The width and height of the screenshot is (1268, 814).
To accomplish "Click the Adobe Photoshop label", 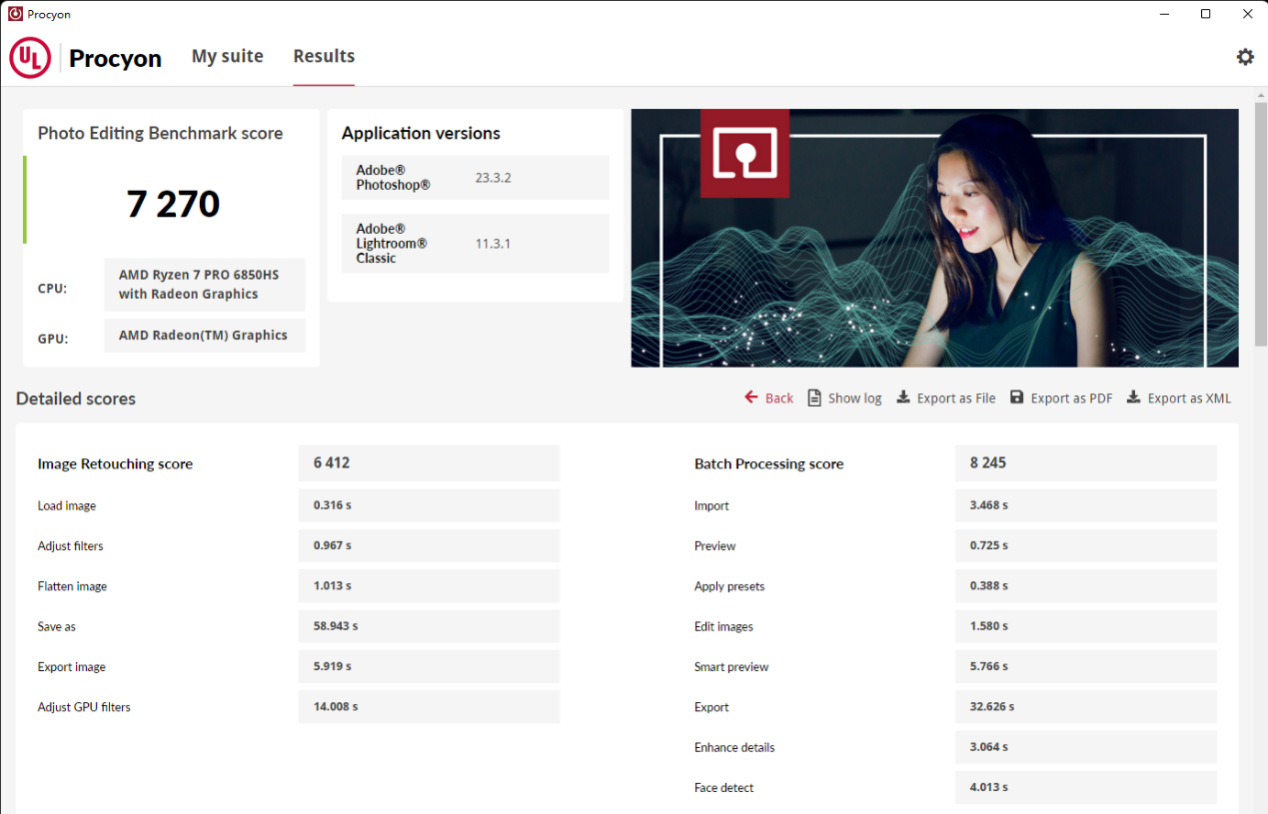I will [x=393, y=178].
